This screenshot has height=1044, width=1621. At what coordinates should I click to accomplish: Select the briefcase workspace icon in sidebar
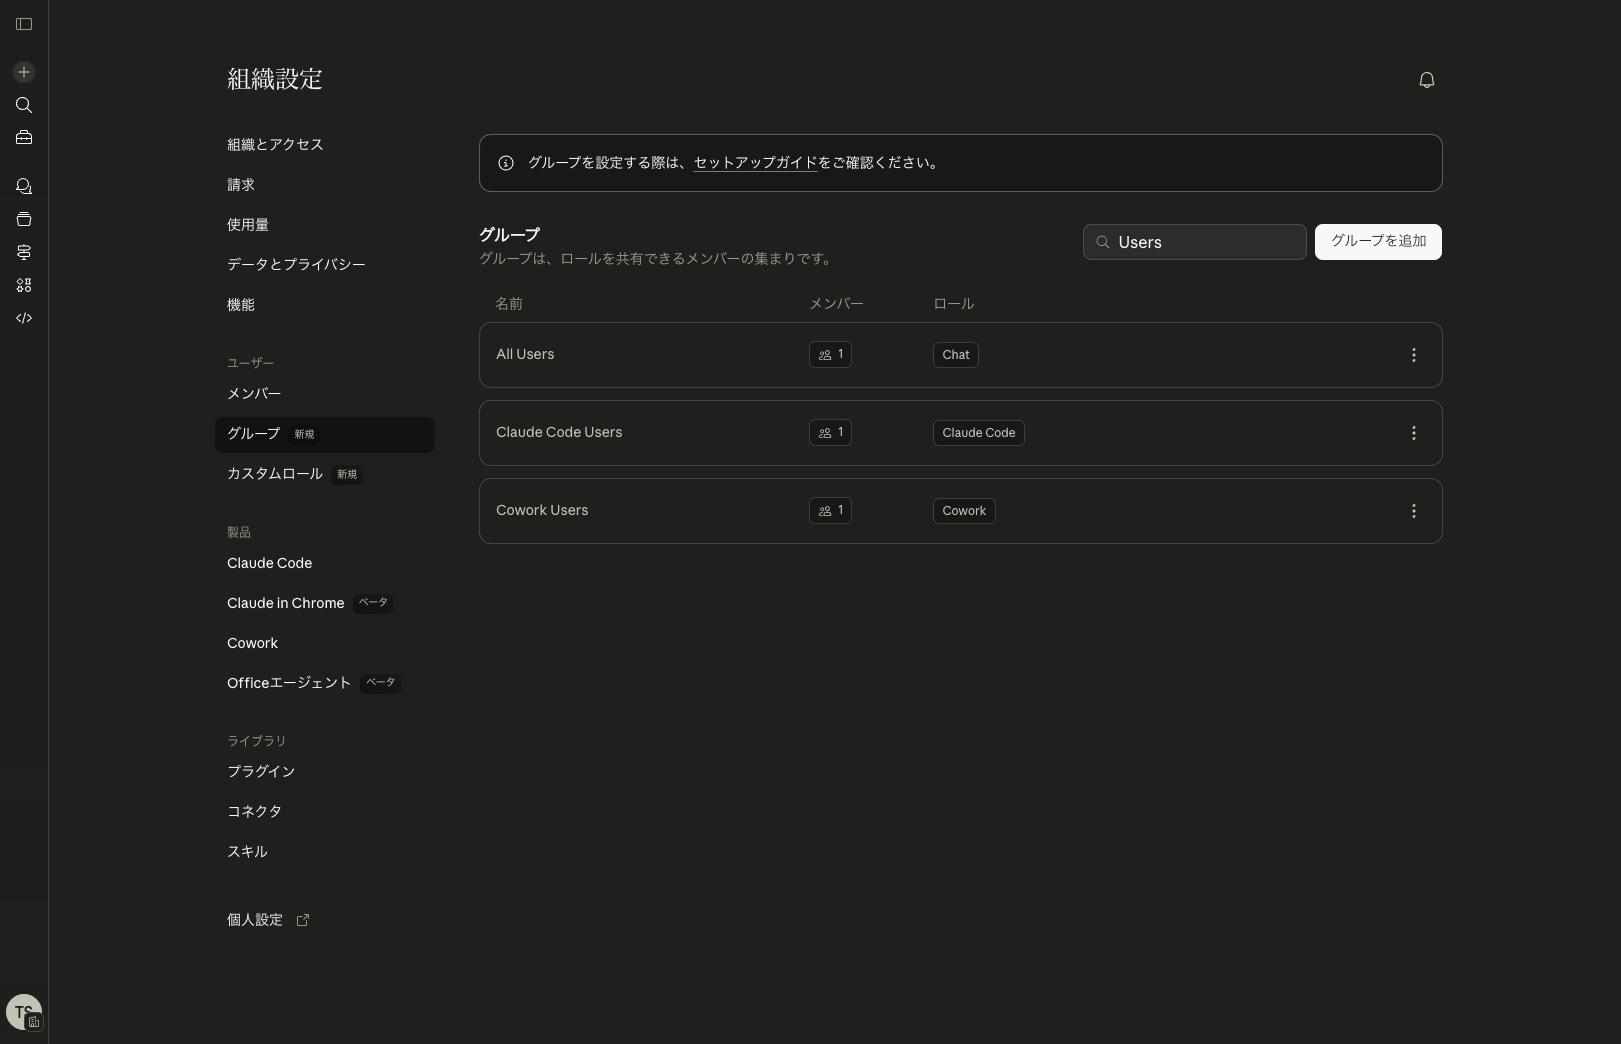[23, 137]
